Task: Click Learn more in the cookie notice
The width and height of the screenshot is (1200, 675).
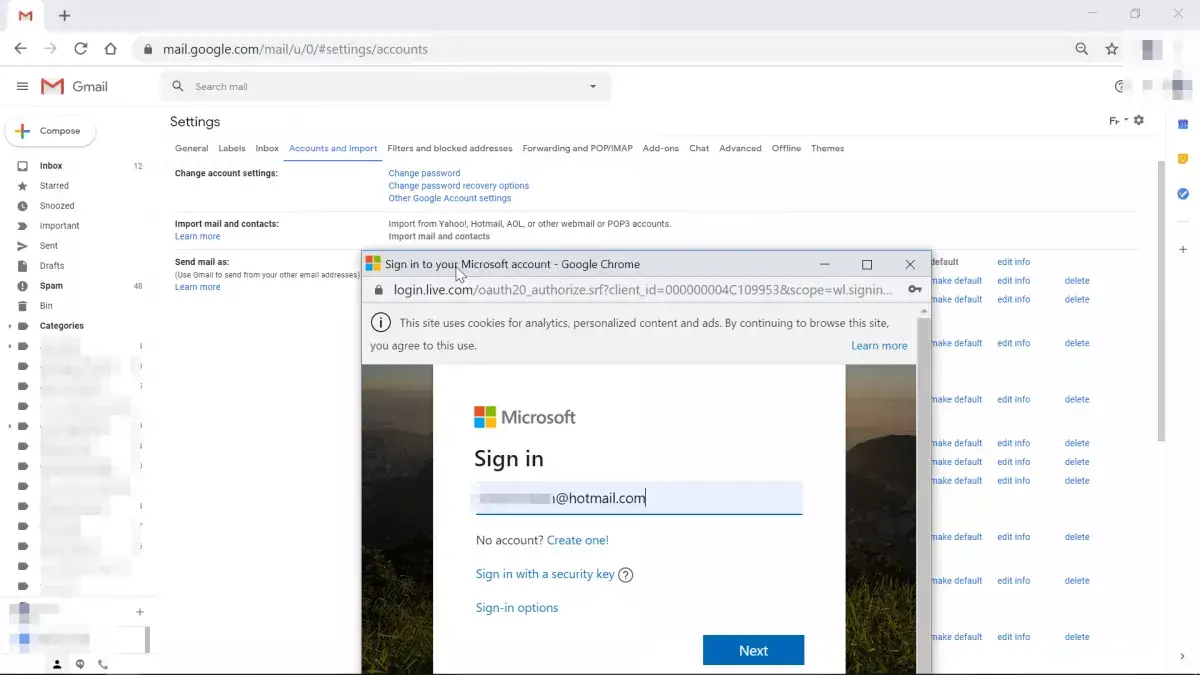Action: coord(879,346)
